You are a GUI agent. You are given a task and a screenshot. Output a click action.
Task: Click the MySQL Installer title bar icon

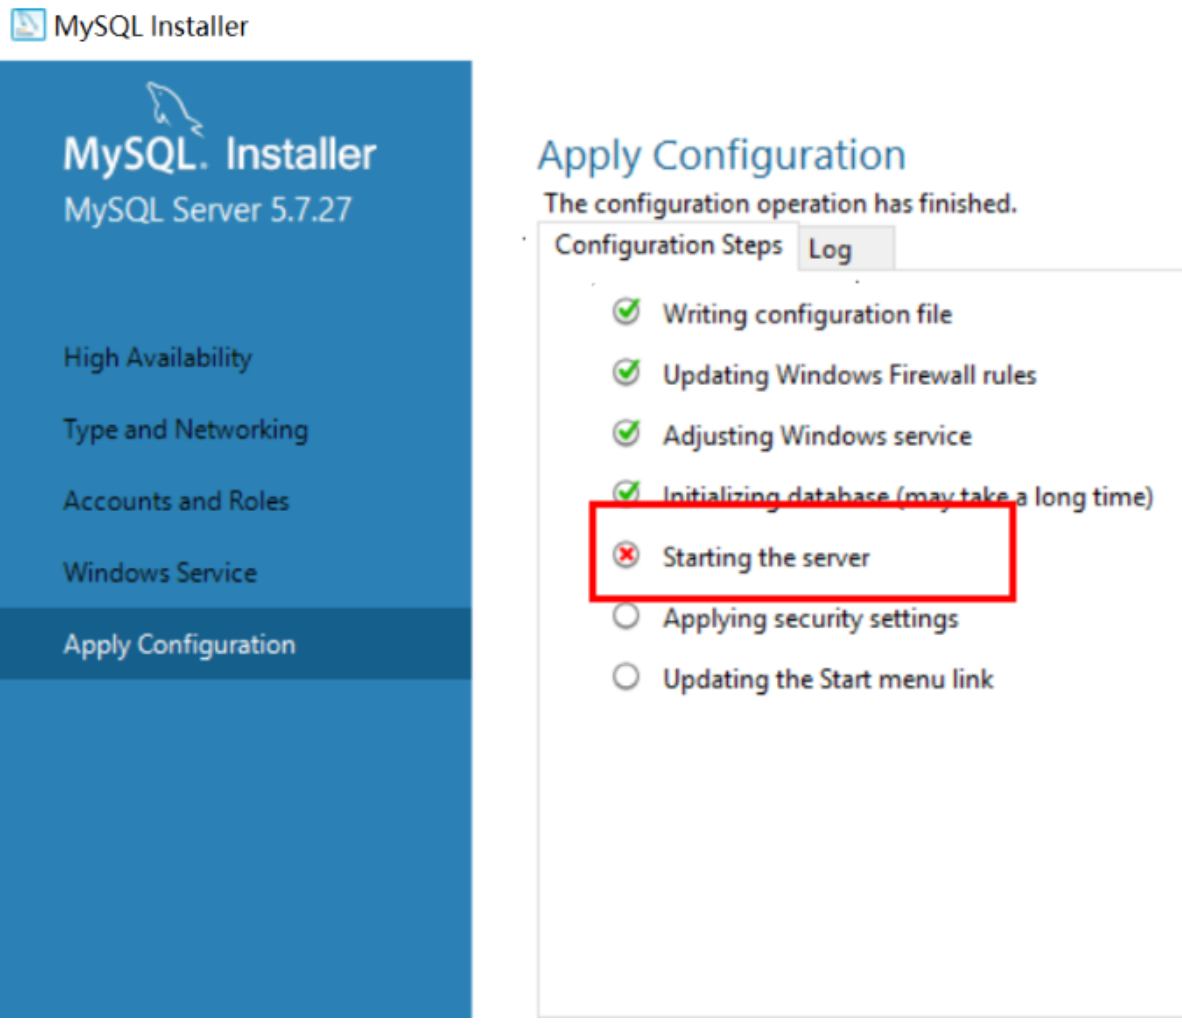coord(27,25)
